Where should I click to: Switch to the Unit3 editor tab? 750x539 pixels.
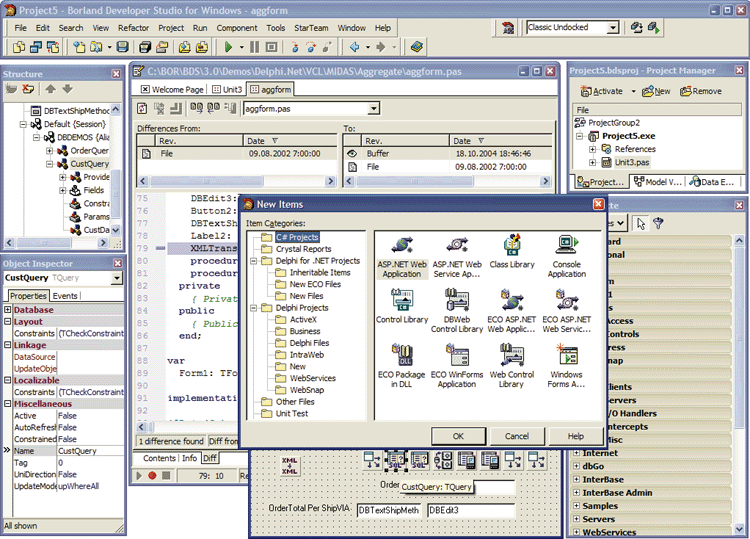(227, 89)
